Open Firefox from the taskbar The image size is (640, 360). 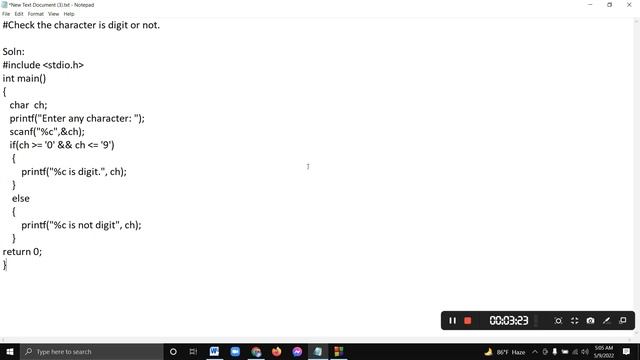pyautogui.click(x=276, y=351)
